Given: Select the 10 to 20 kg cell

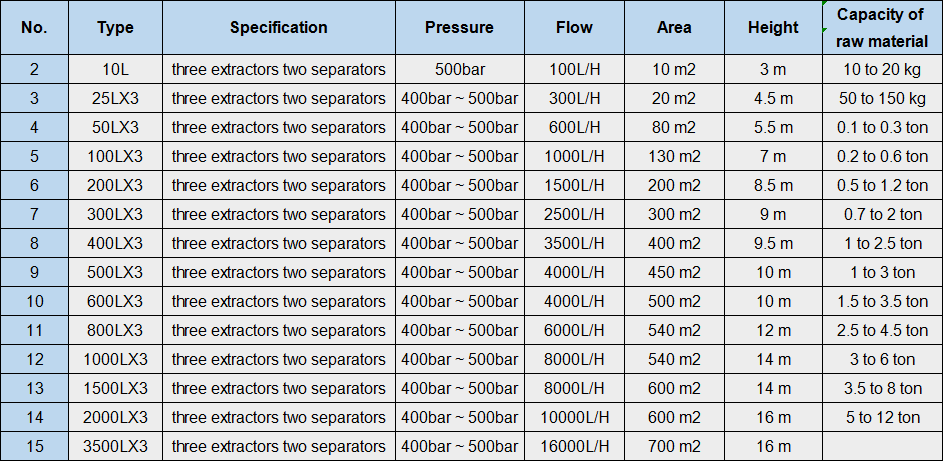Looking at the screenshot, I should pos(881,70).
